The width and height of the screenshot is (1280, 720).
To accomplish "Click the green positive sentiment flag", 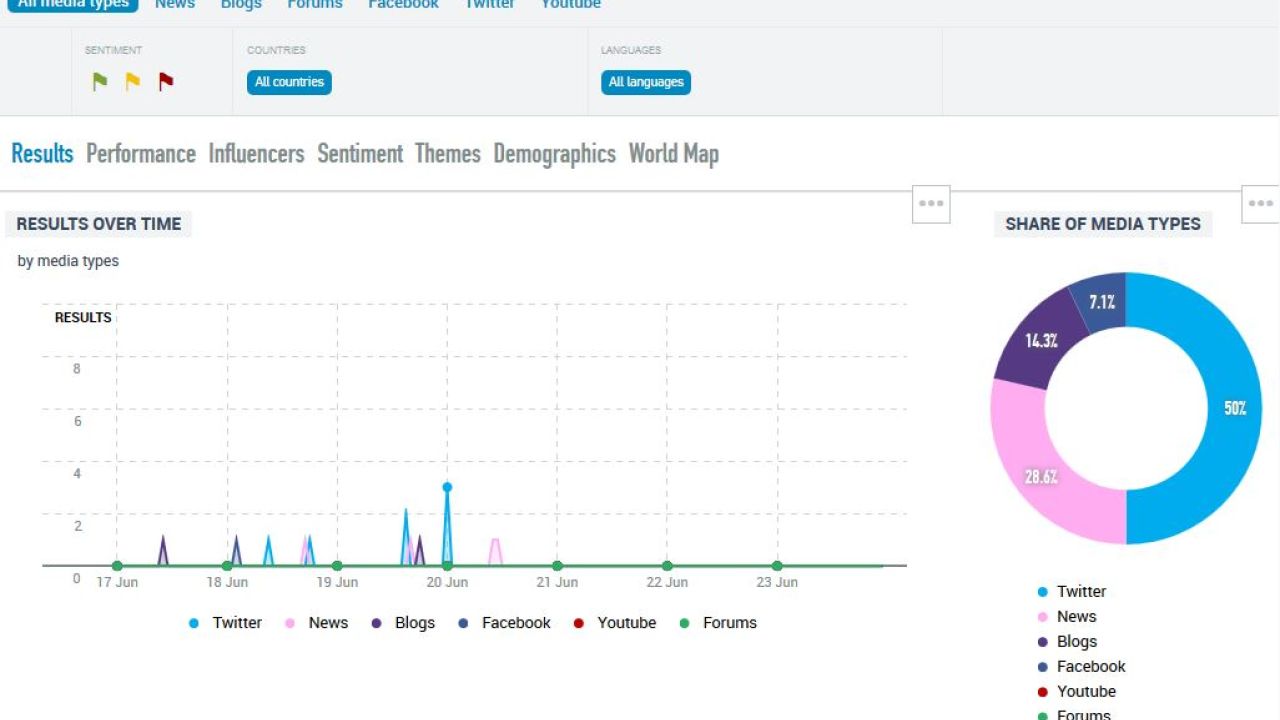I will 100,82.
